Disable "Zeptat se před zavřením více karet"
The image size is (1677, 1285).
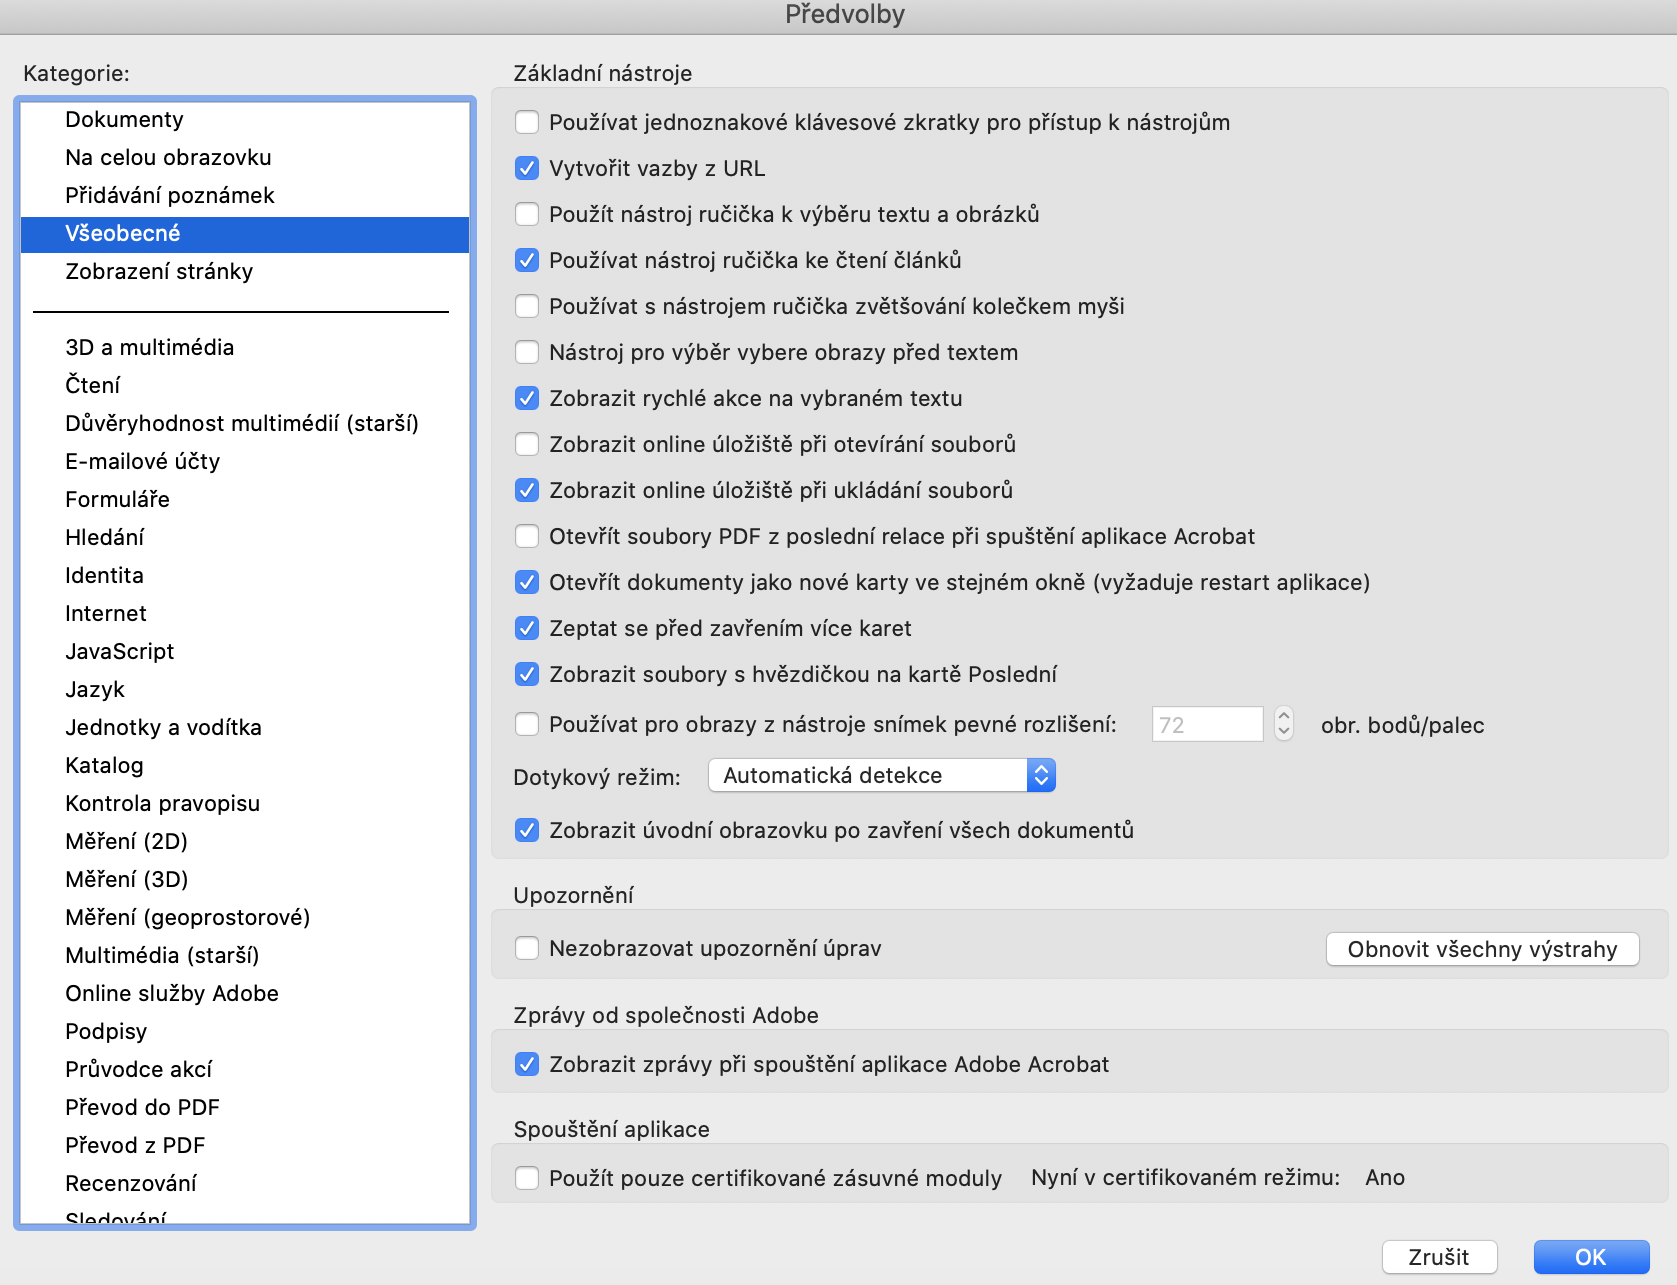coord(527,628)
